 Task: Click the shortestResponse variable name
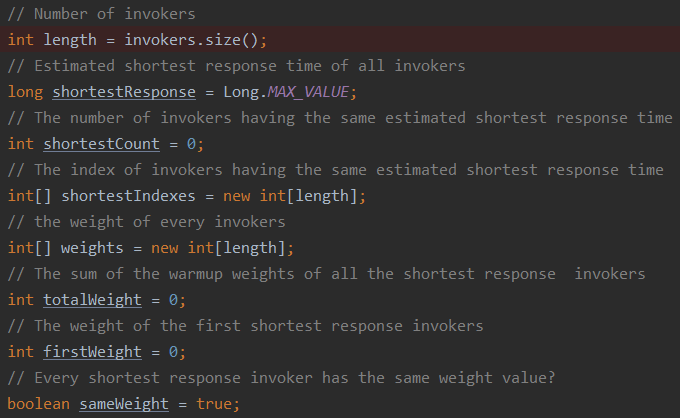coord(124,92)
